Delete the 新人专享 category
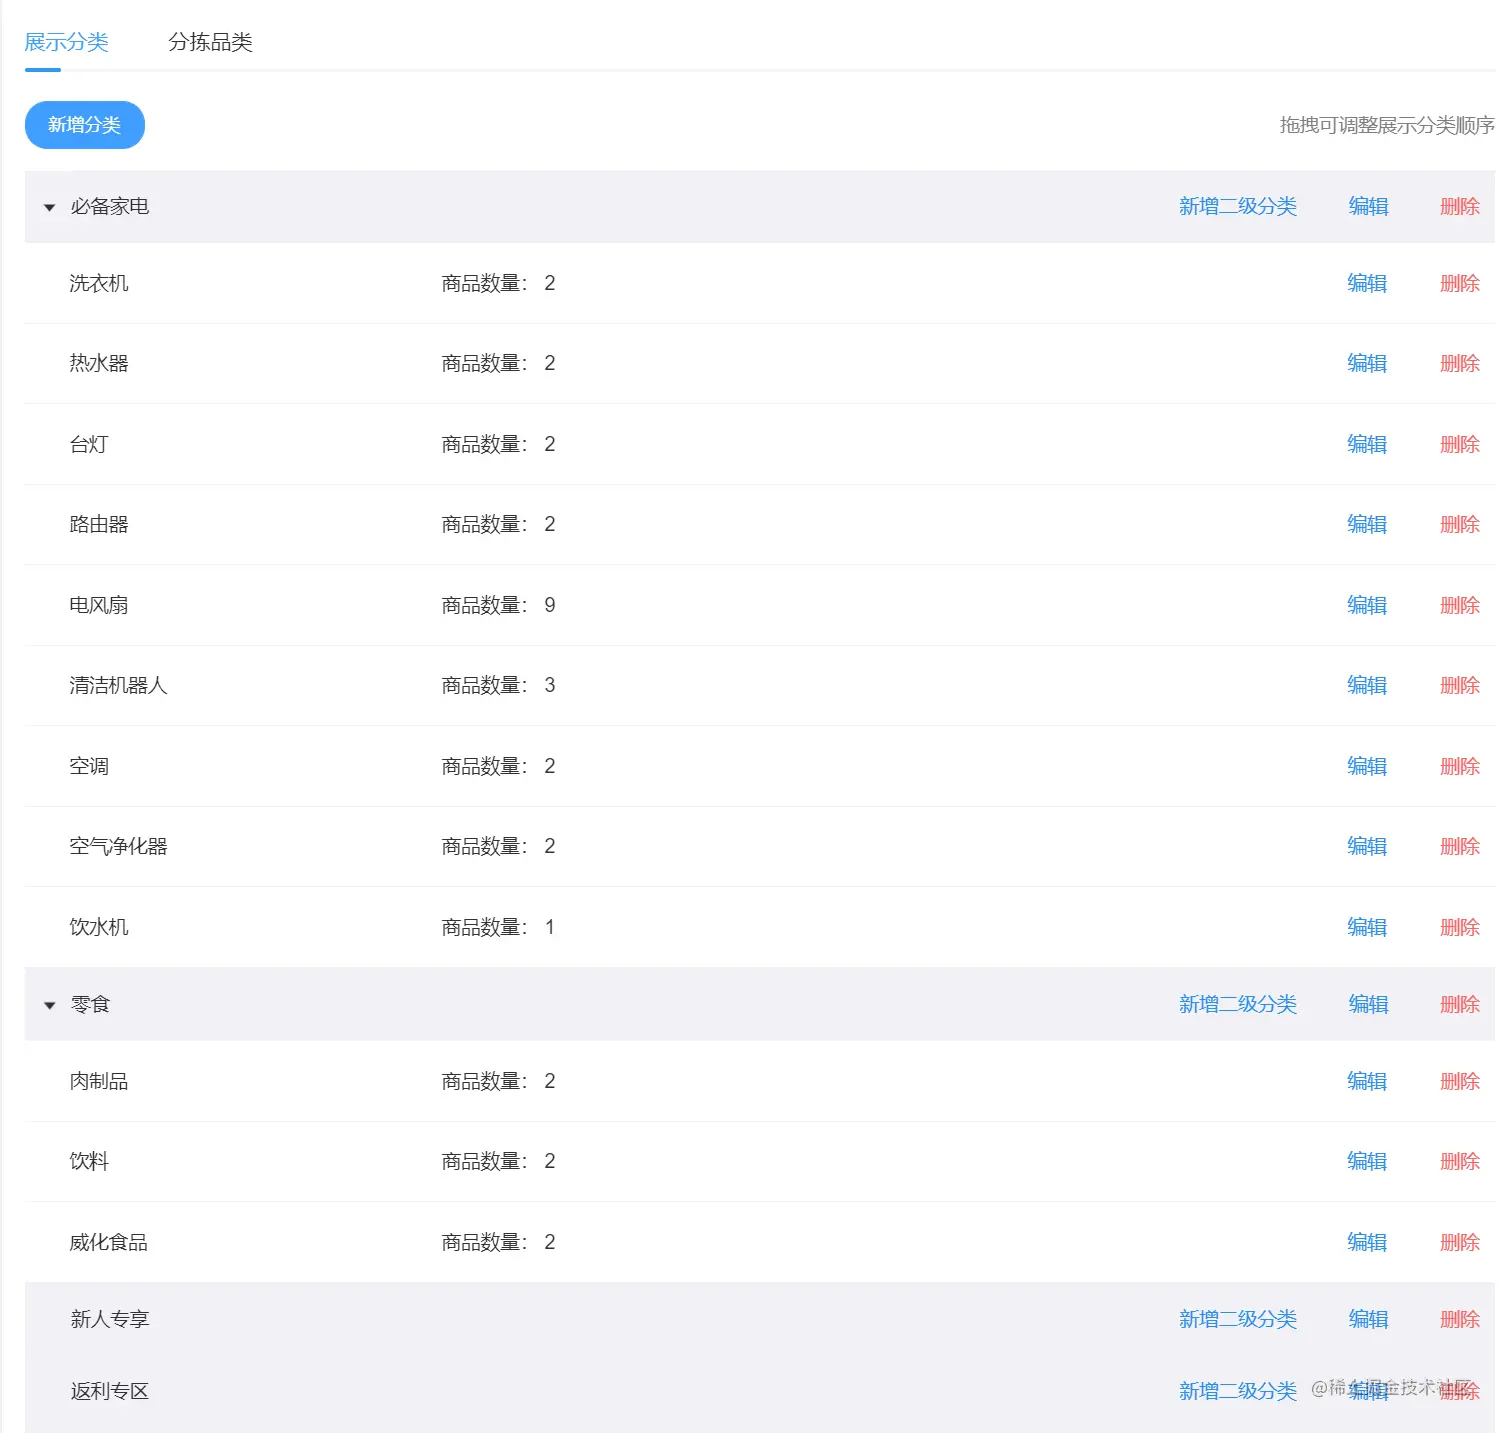Screen dimensions: 1507x1433 click(x=1459, y=1319)
